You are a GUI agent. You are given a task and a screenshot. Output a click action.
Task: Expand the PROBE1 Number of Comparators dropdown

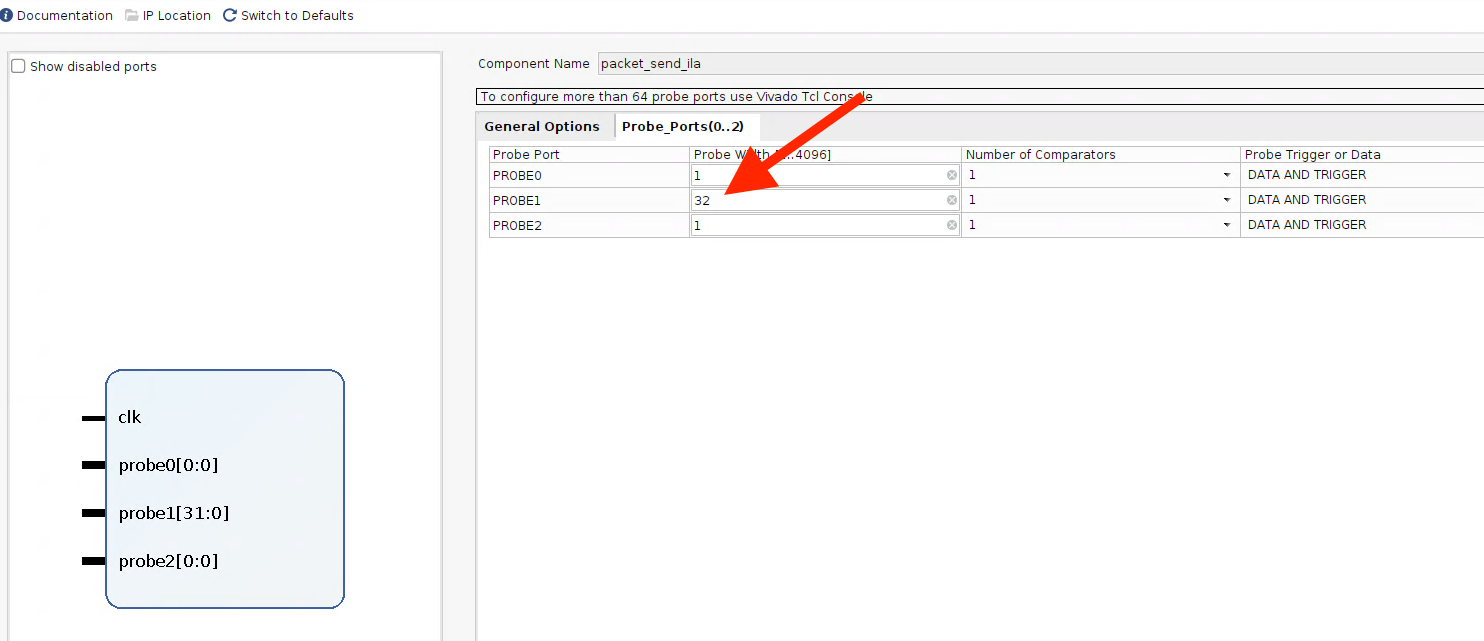click(x=1226, y=200)
